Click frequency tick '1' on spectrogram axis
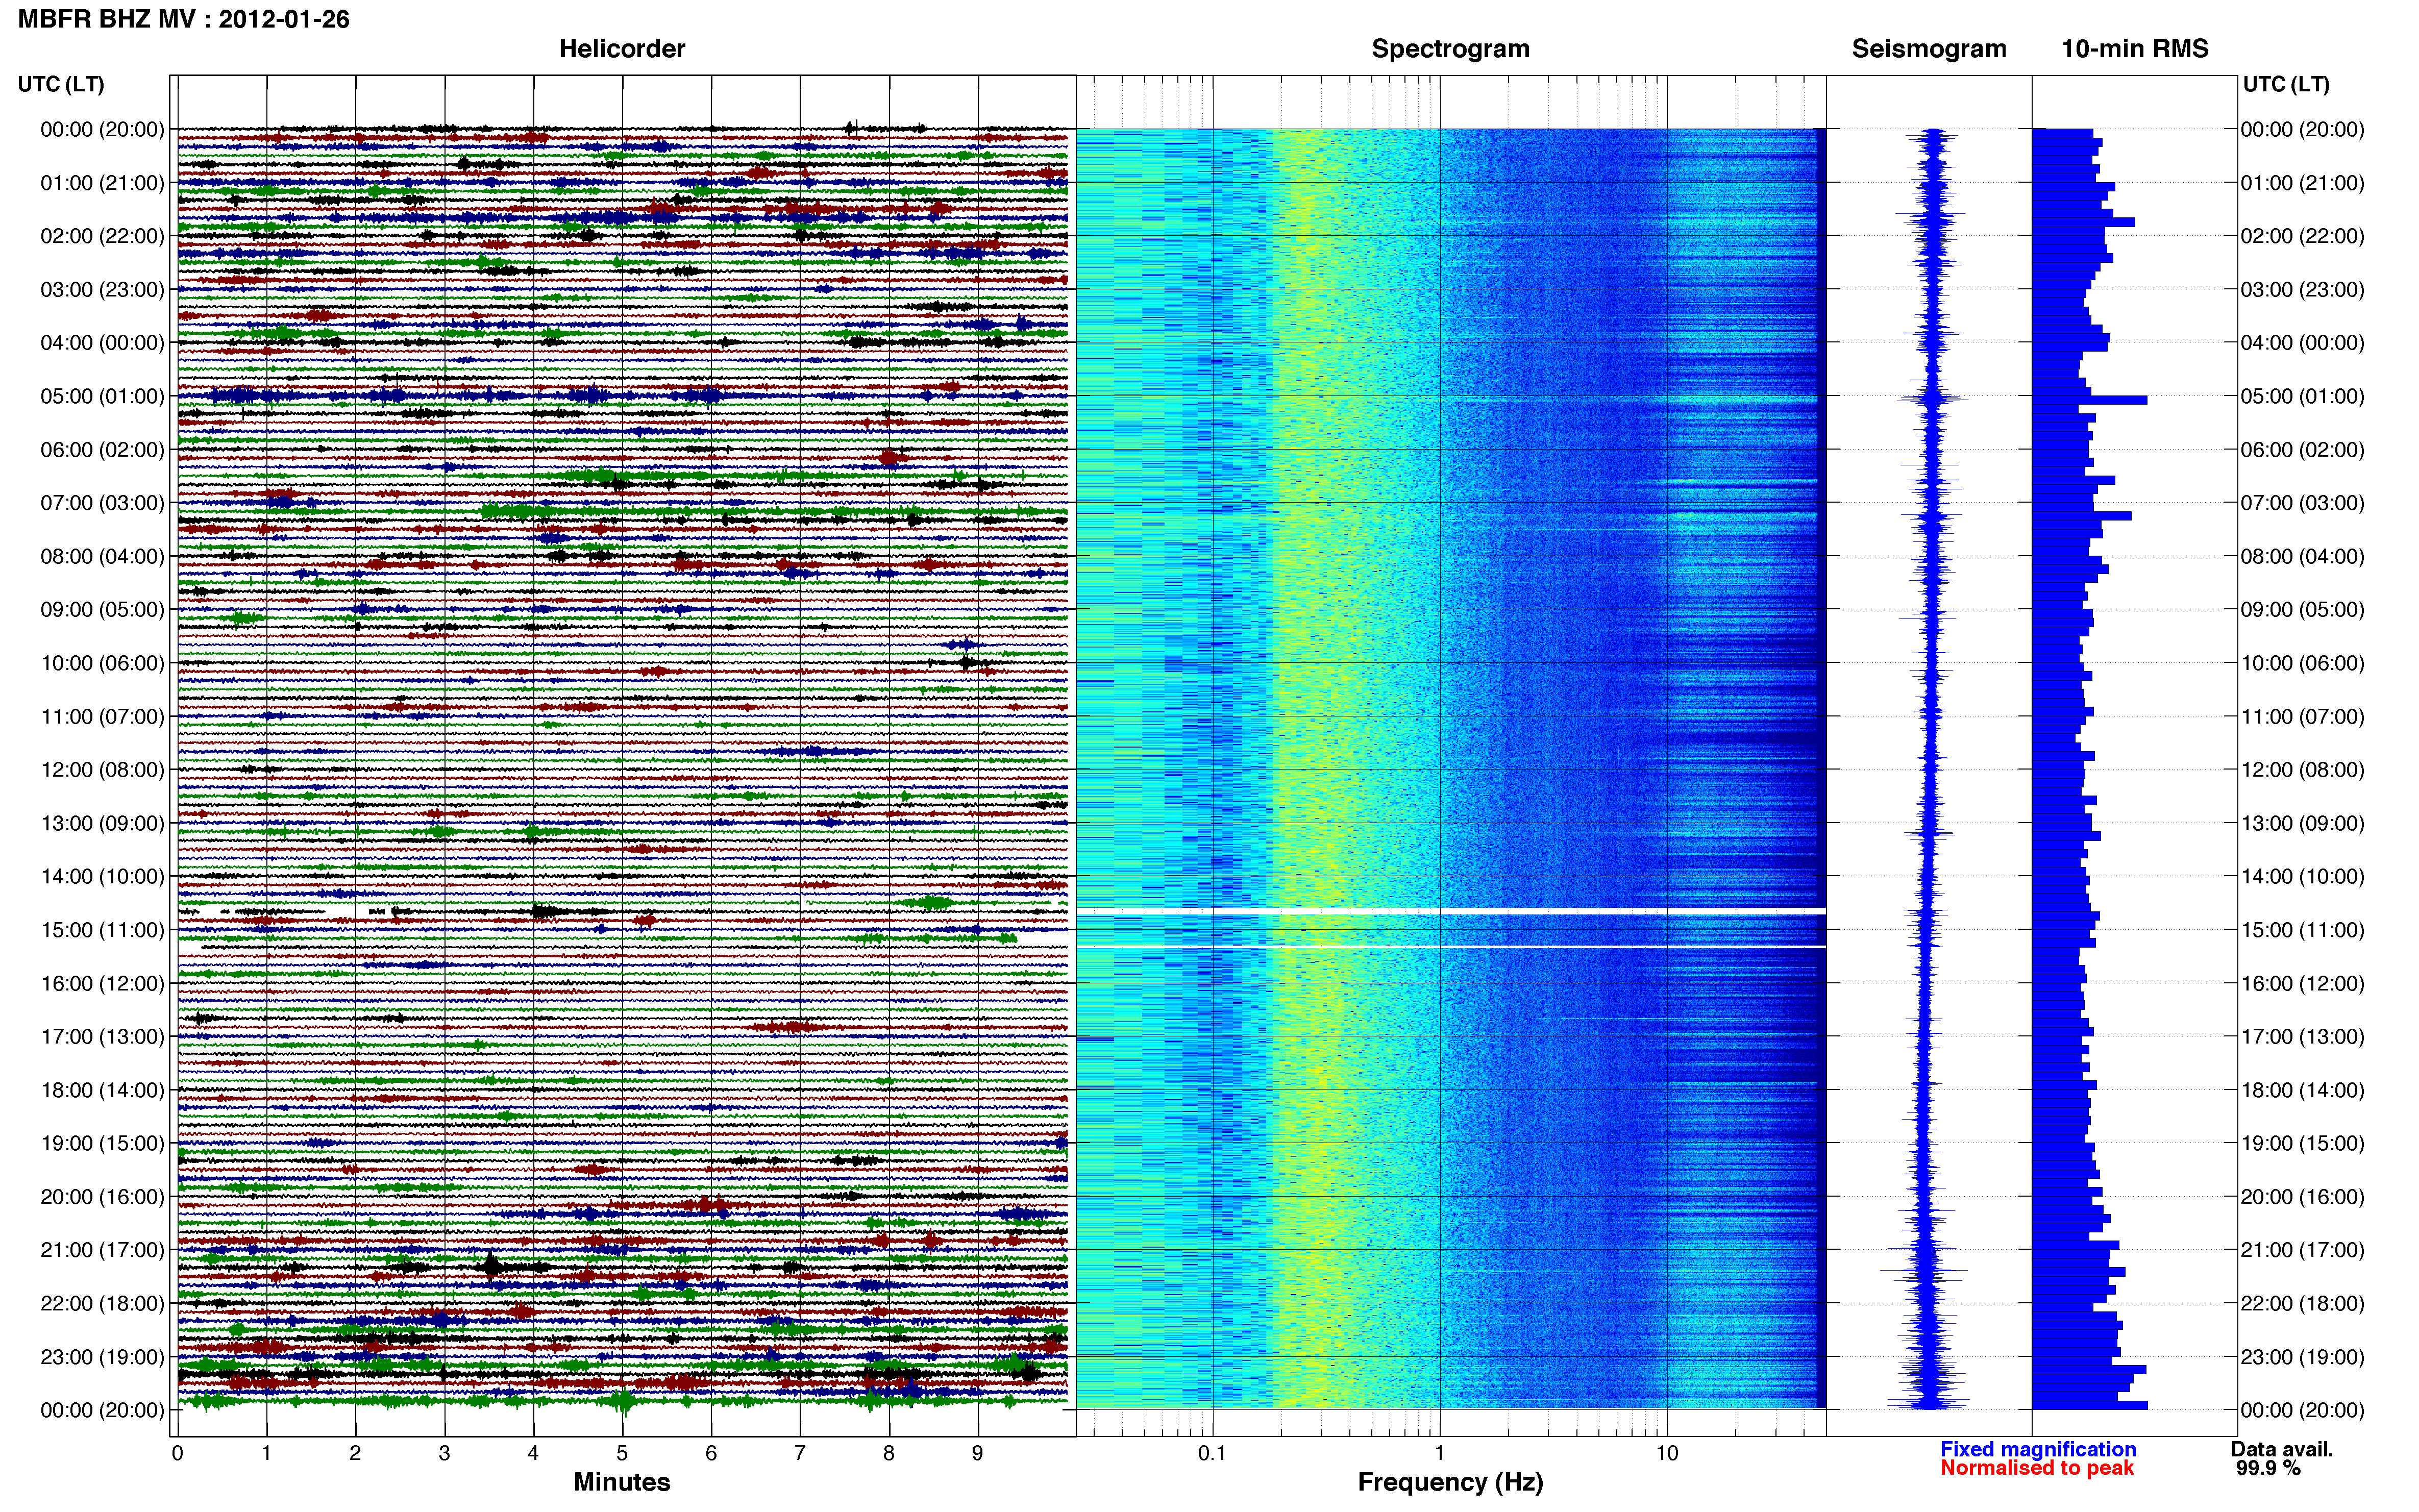This screenshot has width=2419, height=1512. (x=1439, y=1454)
